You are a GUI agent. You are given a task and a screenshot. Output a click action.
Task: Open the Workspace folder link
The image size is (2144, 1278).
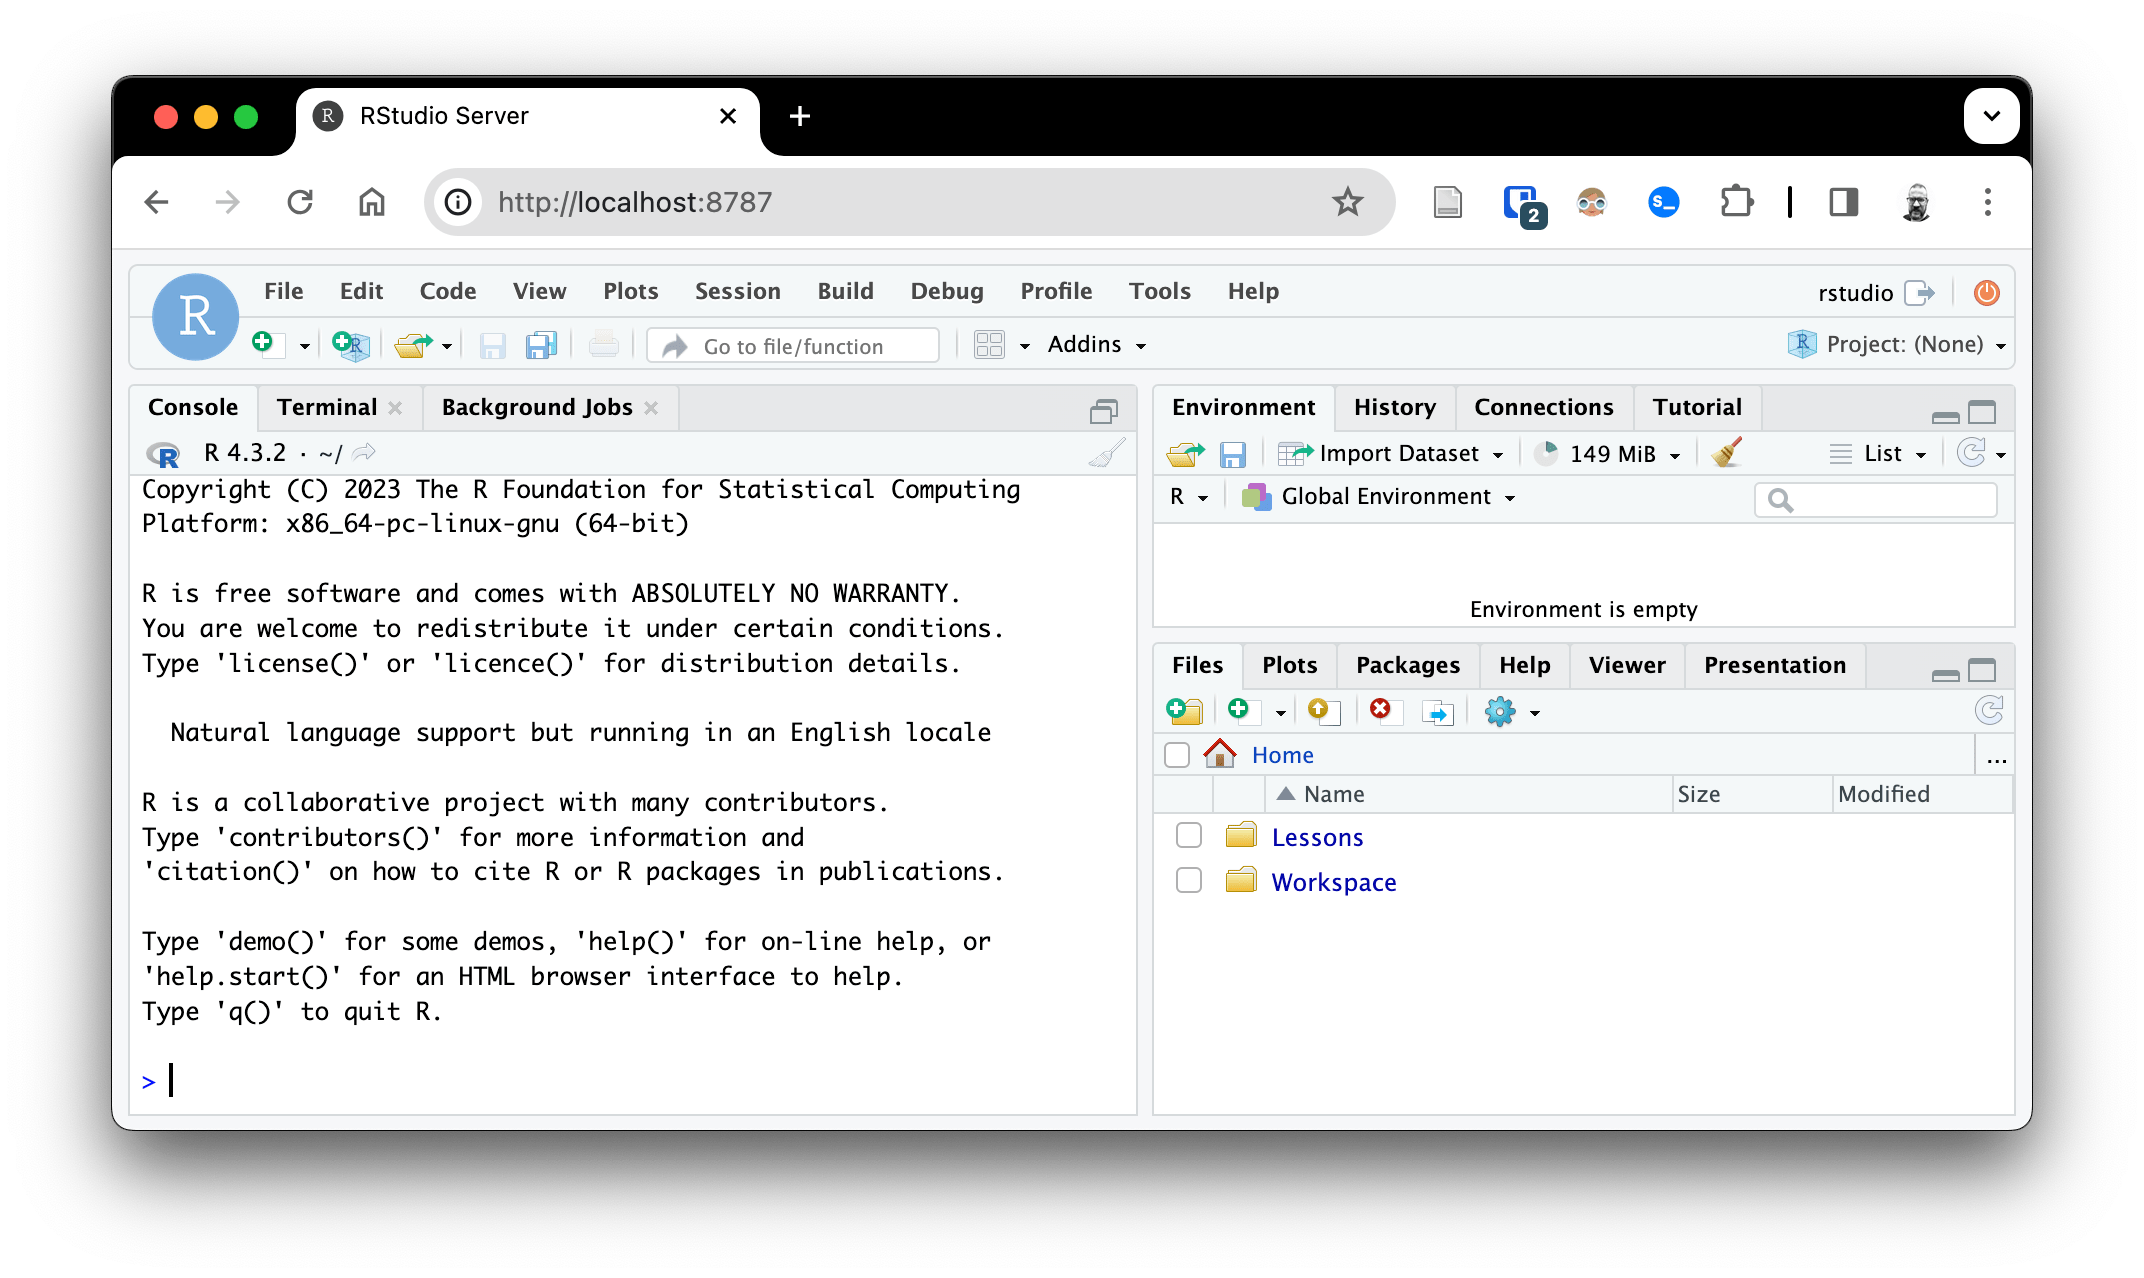[x=1333, y=881]
